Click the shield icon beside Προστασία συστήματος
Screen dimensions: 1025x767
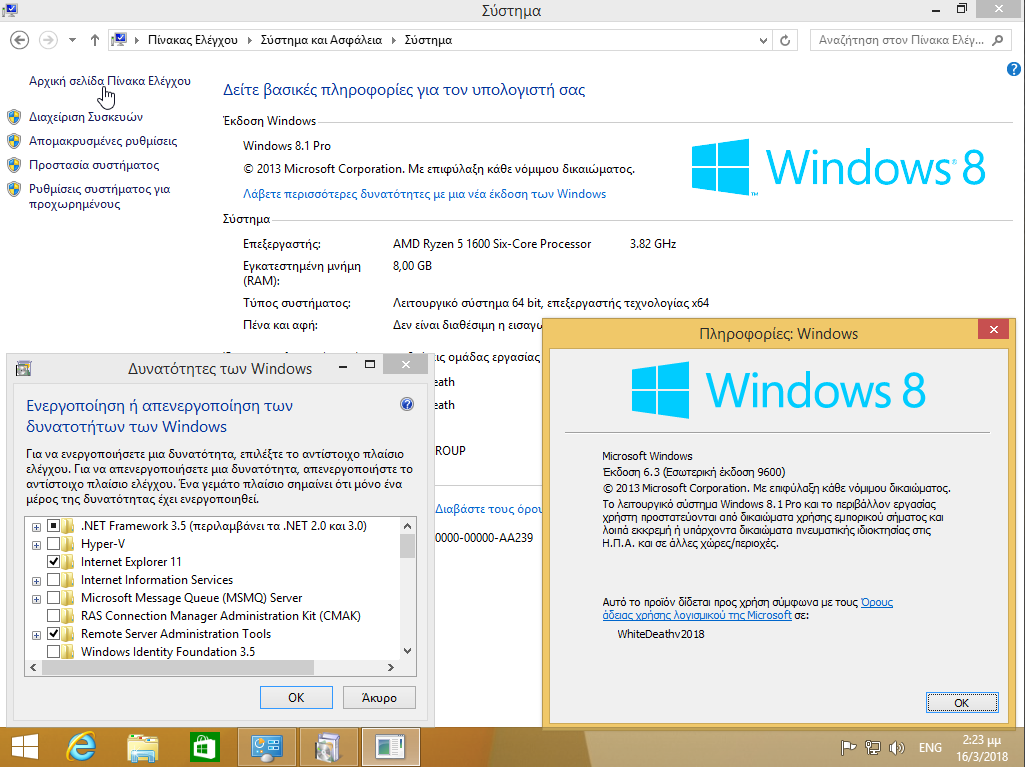14,165
